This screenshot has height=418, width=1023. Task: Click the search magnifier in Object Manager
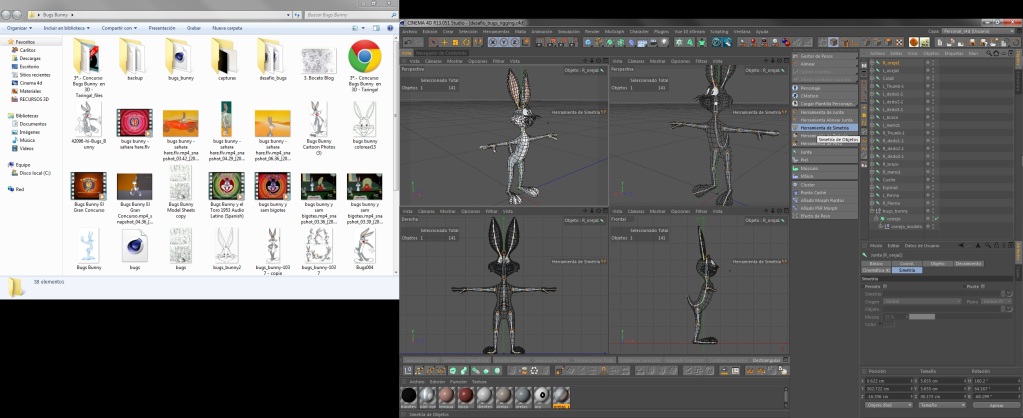click(988, 53)
